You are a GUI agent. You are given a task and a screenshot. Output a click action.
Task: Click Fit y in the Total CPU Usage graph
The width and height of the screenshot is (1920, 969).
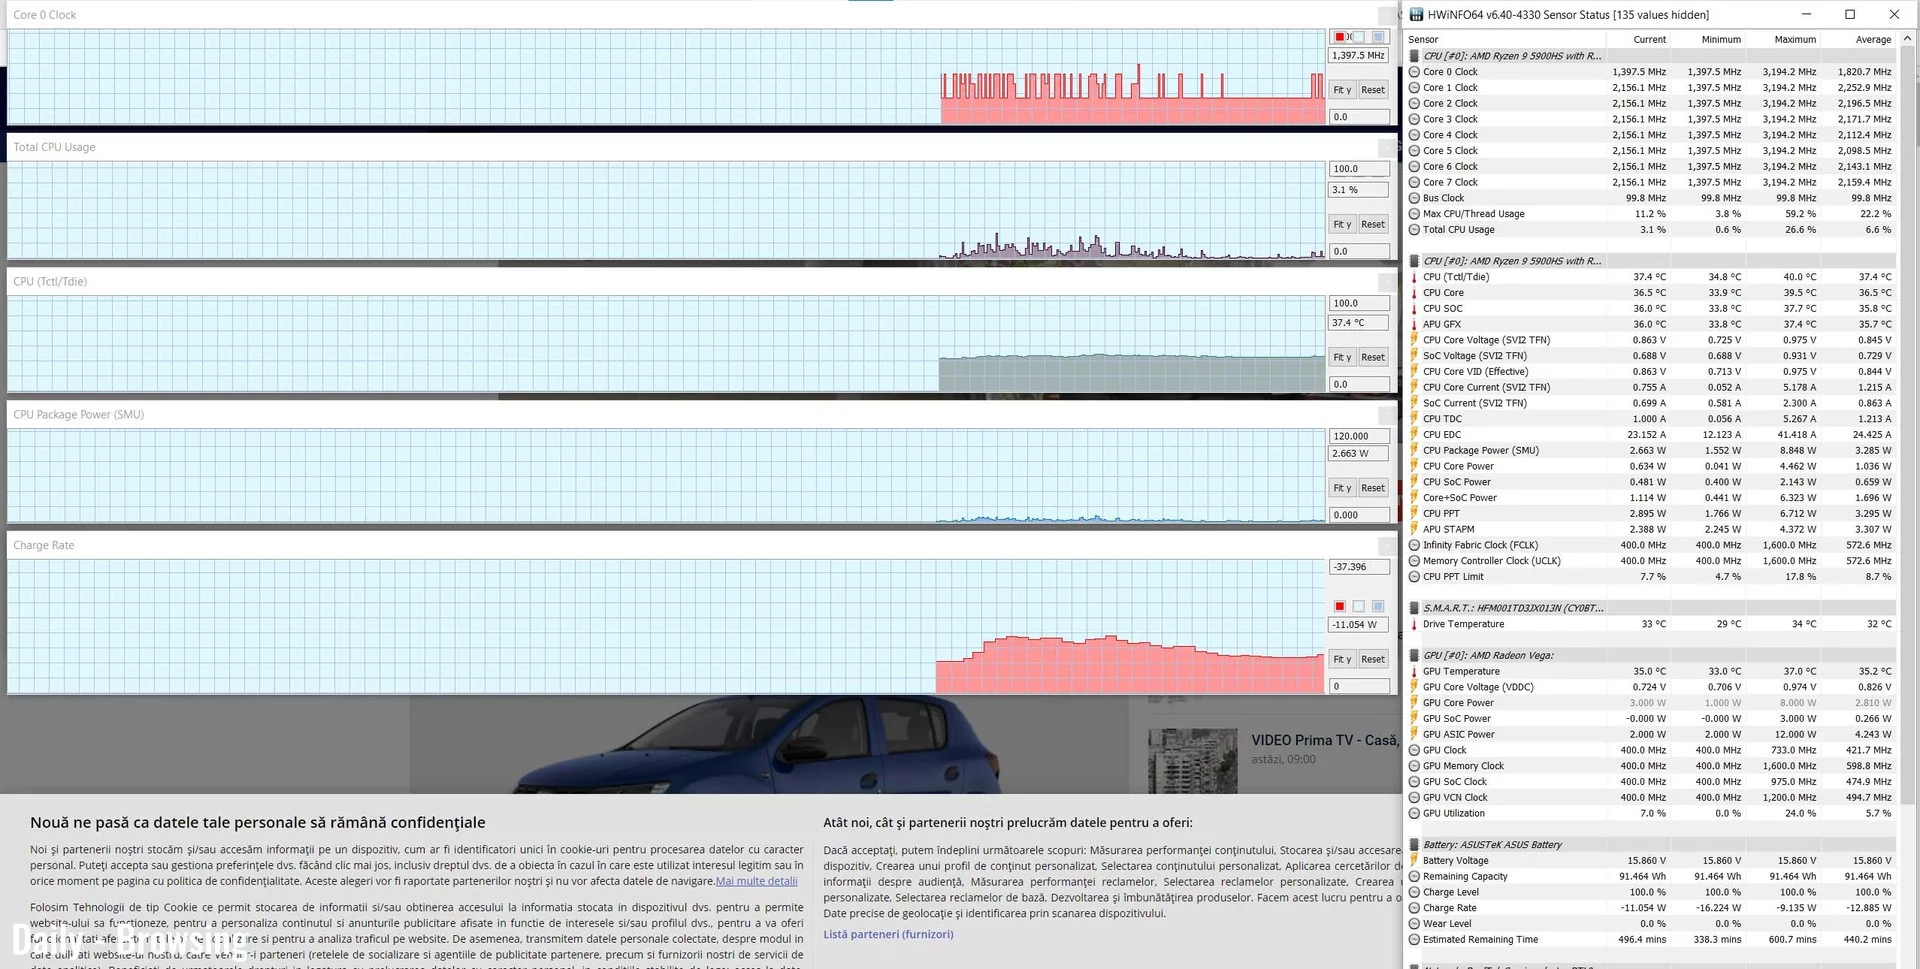coord(1342,224)
